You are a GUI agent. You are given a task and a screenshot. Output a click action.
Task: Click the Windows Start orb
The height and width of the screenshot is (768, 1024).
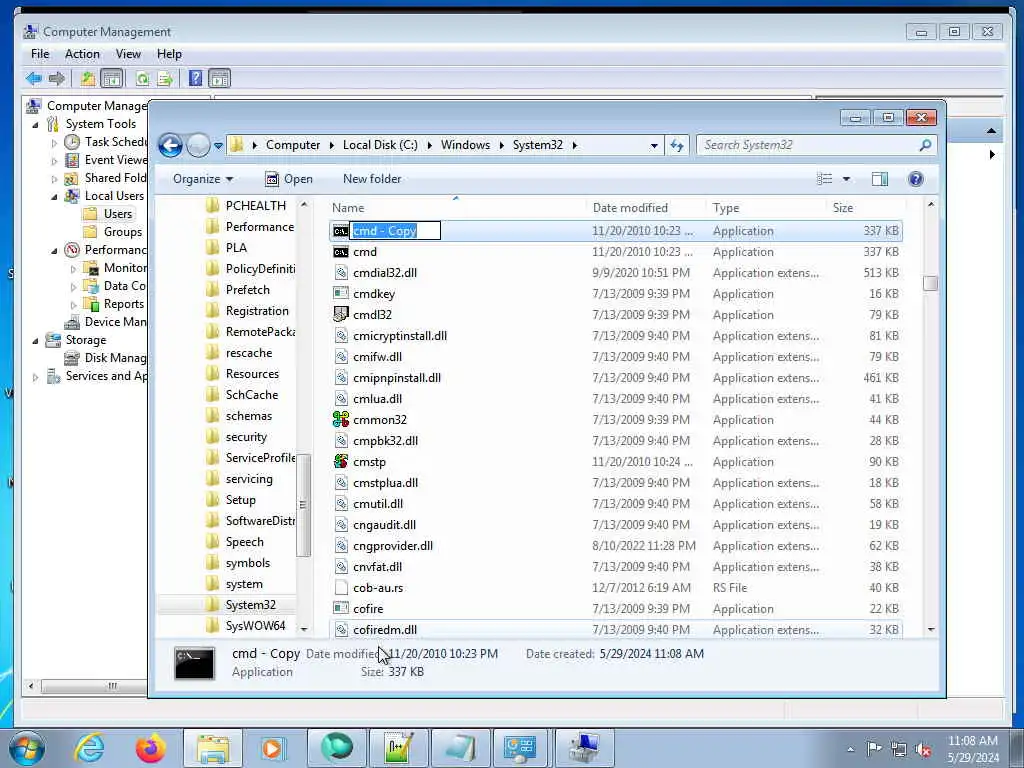click(x=27, y=748)
